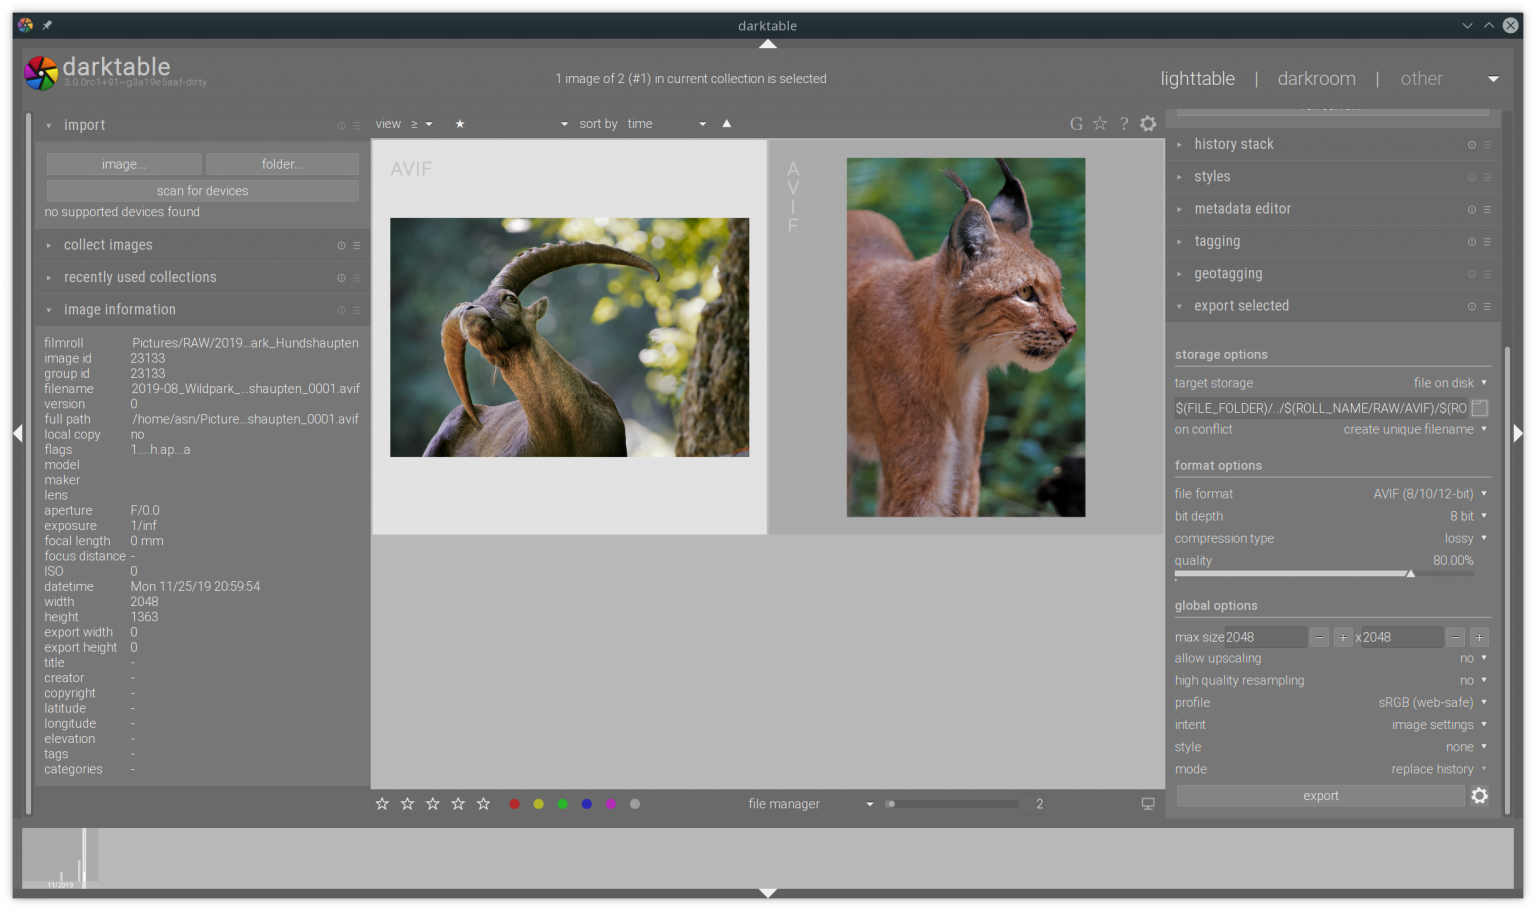Click the star filter icon in the top toolbar
1536x911 pixels.
[459, 123]
